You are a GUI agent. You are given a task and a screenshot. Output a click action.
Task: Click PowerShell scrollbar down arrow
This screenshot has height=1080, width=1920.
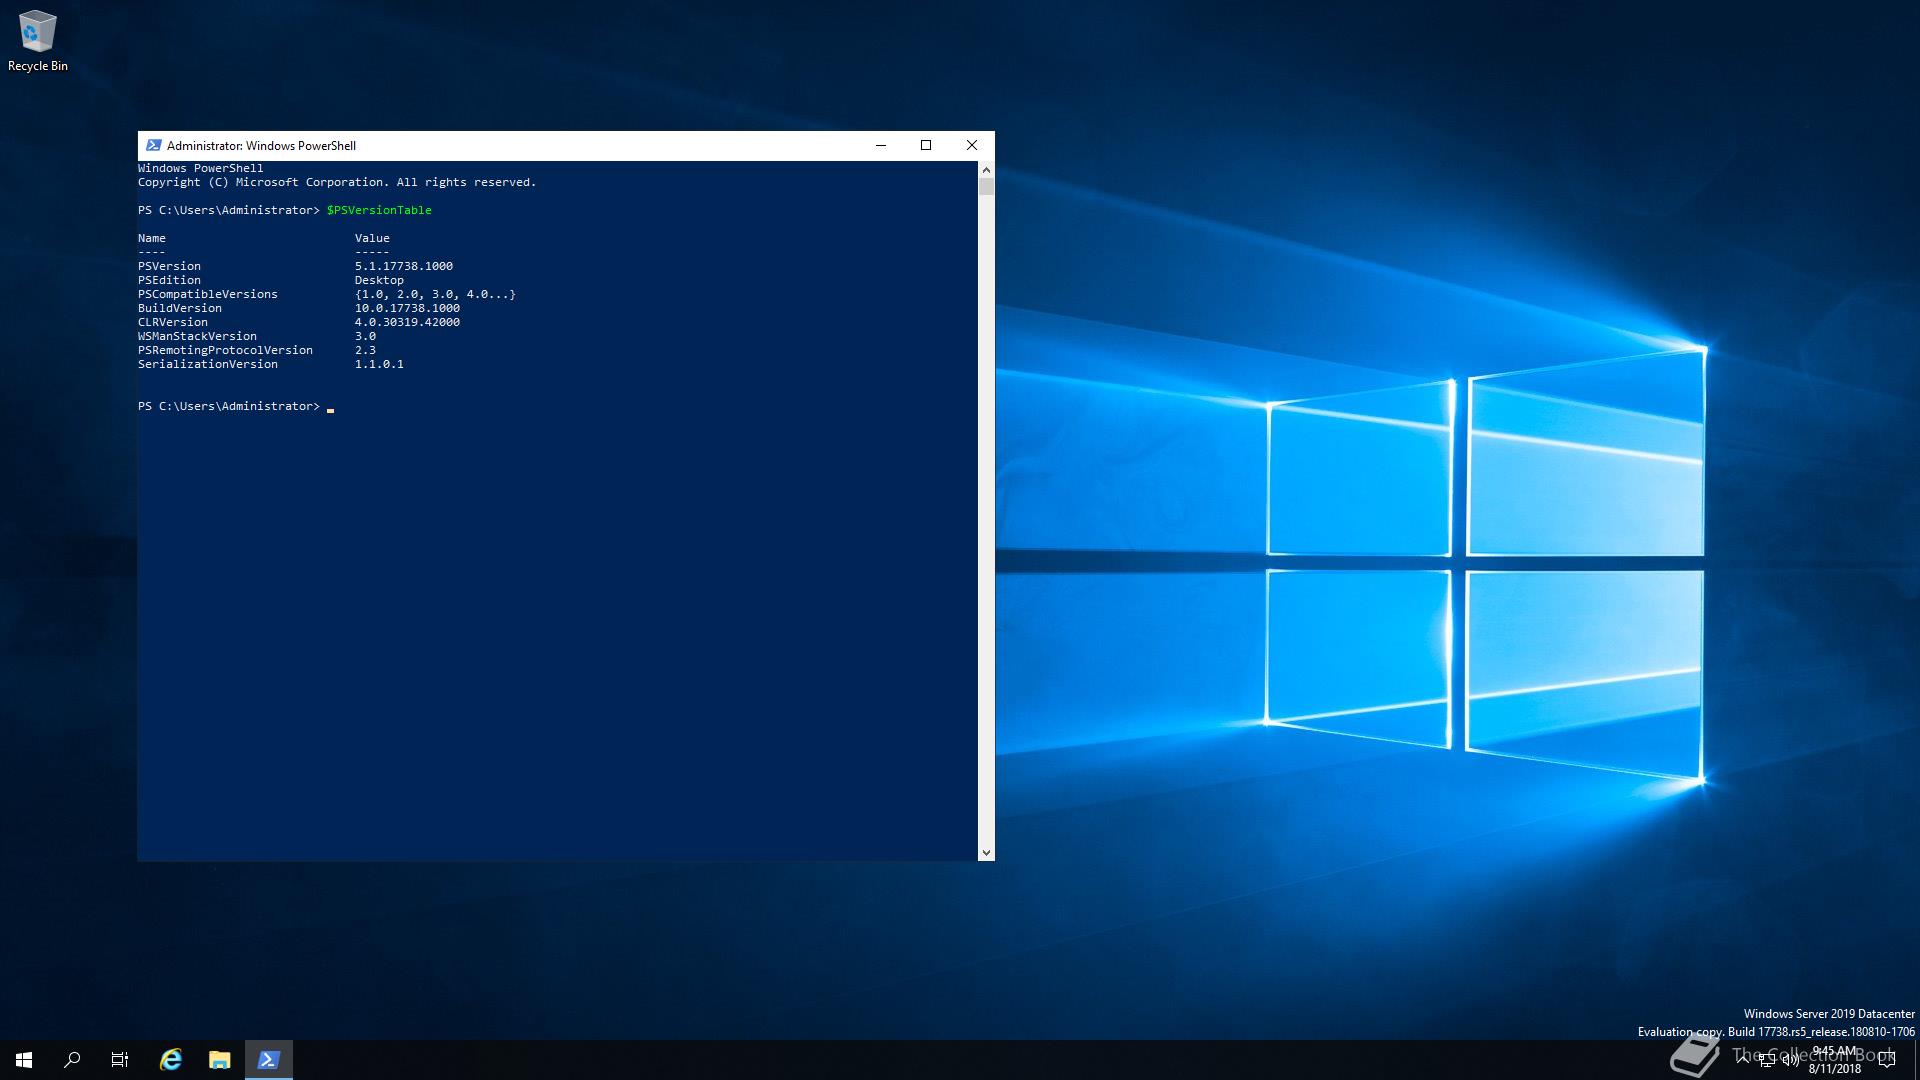986,852
